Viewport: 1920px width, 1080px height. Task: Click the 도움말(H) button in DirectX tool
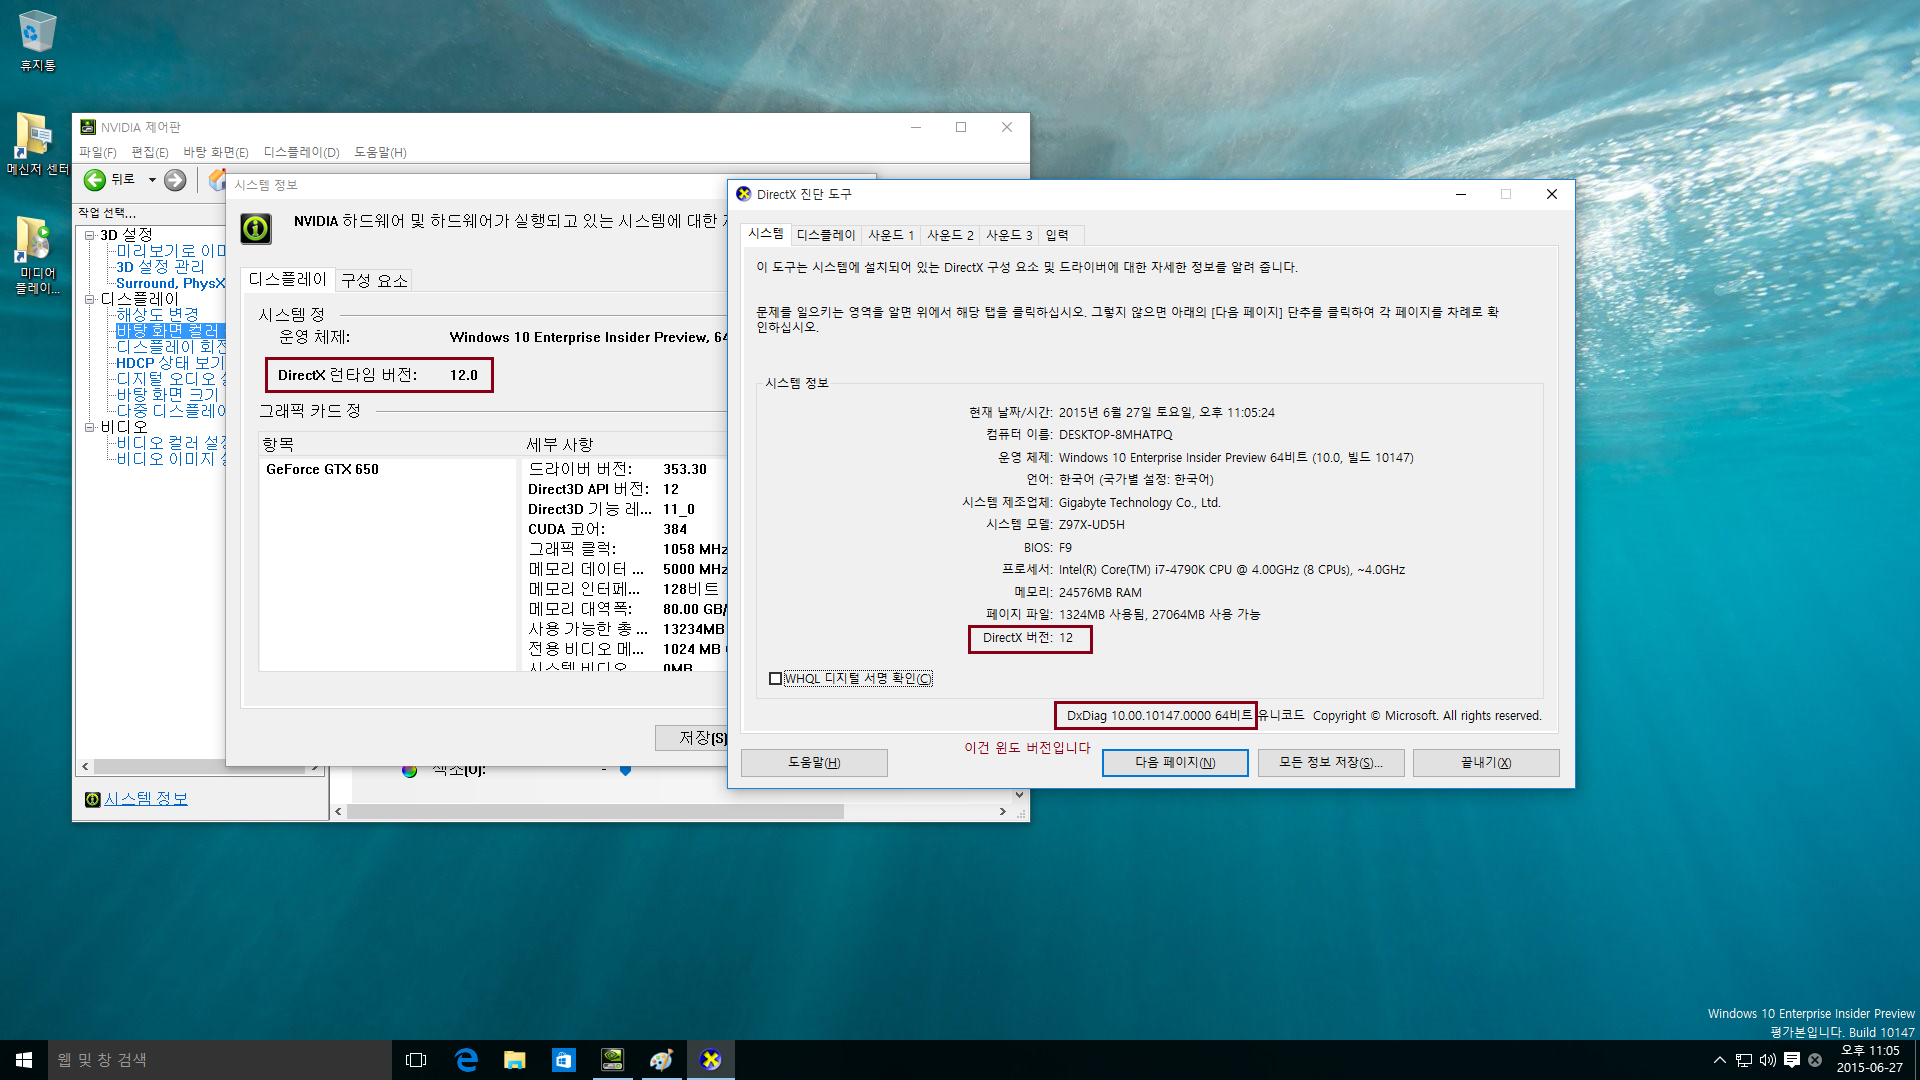click(x=814, y=763)
